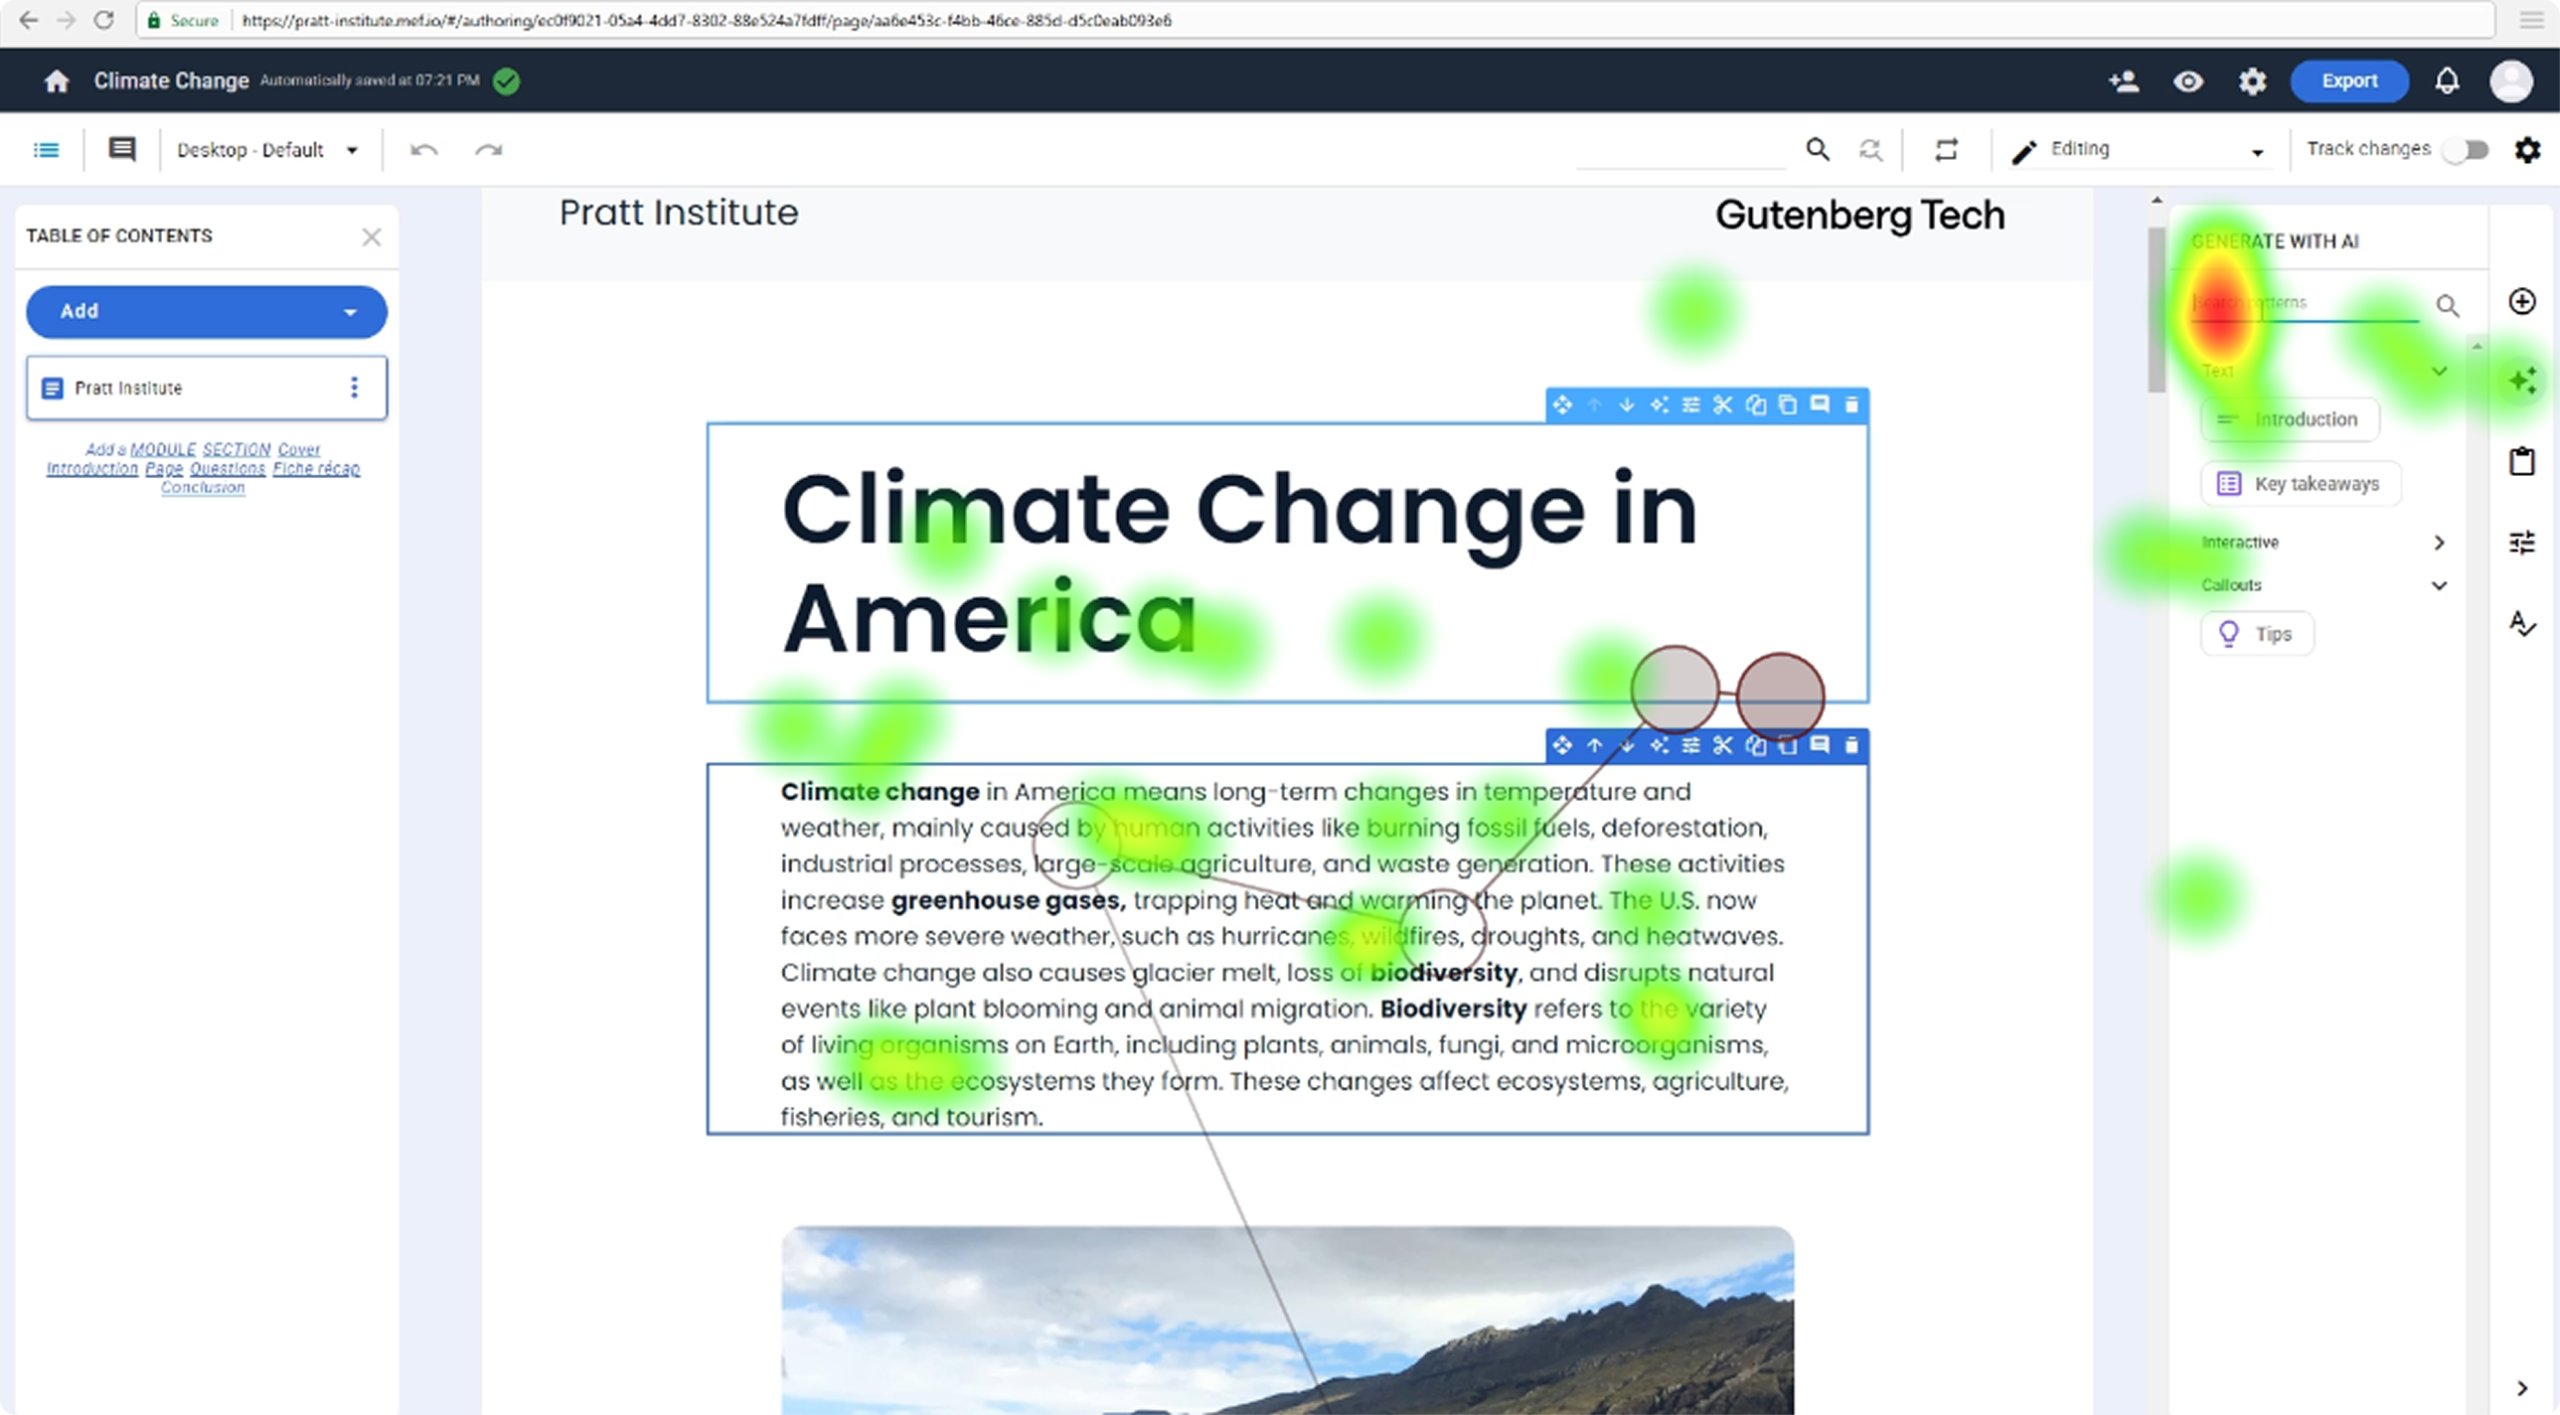Screen dimensions: 2560x1415
Task: Click the undo arrow
Action: point(424,150)
